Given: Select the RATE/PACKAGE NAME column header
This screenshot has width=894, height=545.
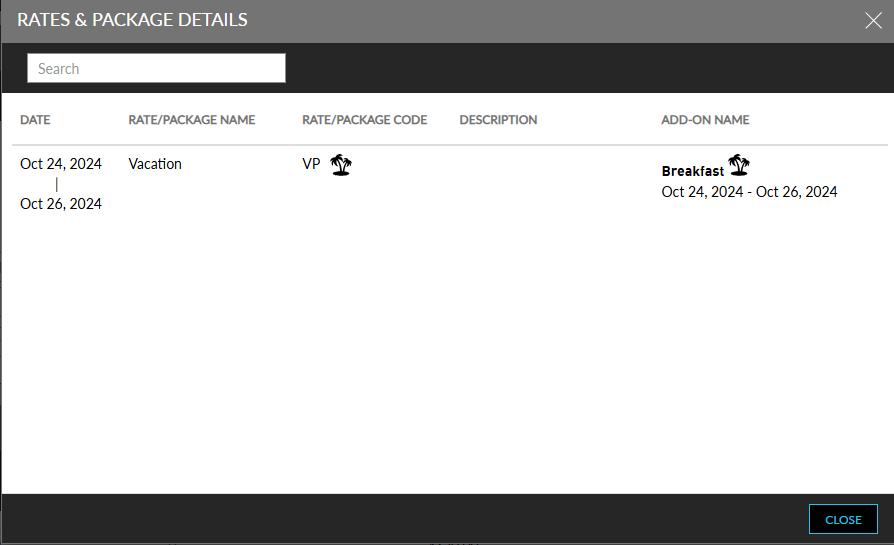Looking at the screenshot, I should pos(192,120).
